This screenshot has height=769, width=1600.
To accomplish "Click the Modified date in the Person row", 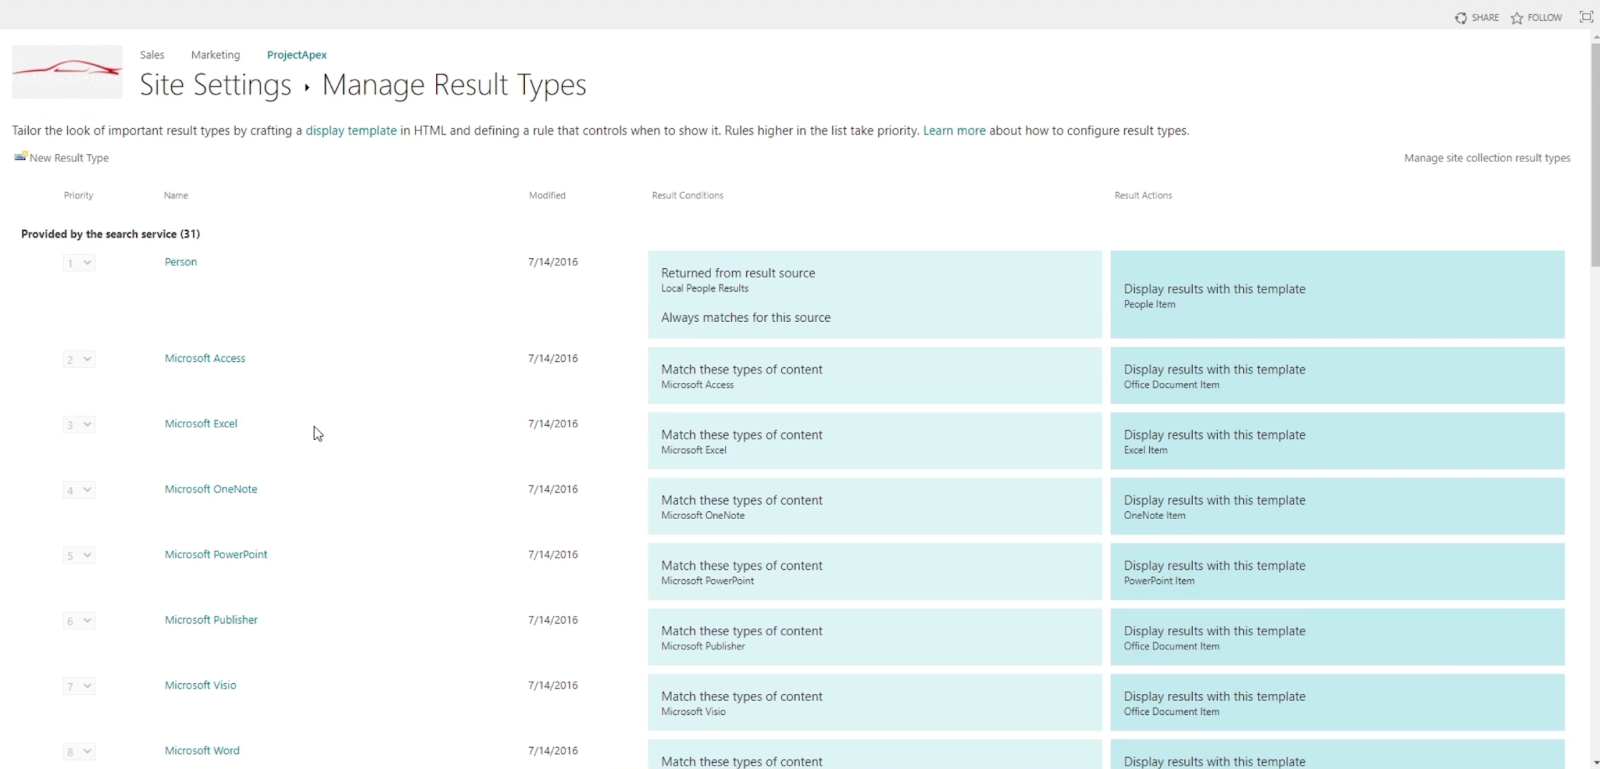I will pos(553,262).
